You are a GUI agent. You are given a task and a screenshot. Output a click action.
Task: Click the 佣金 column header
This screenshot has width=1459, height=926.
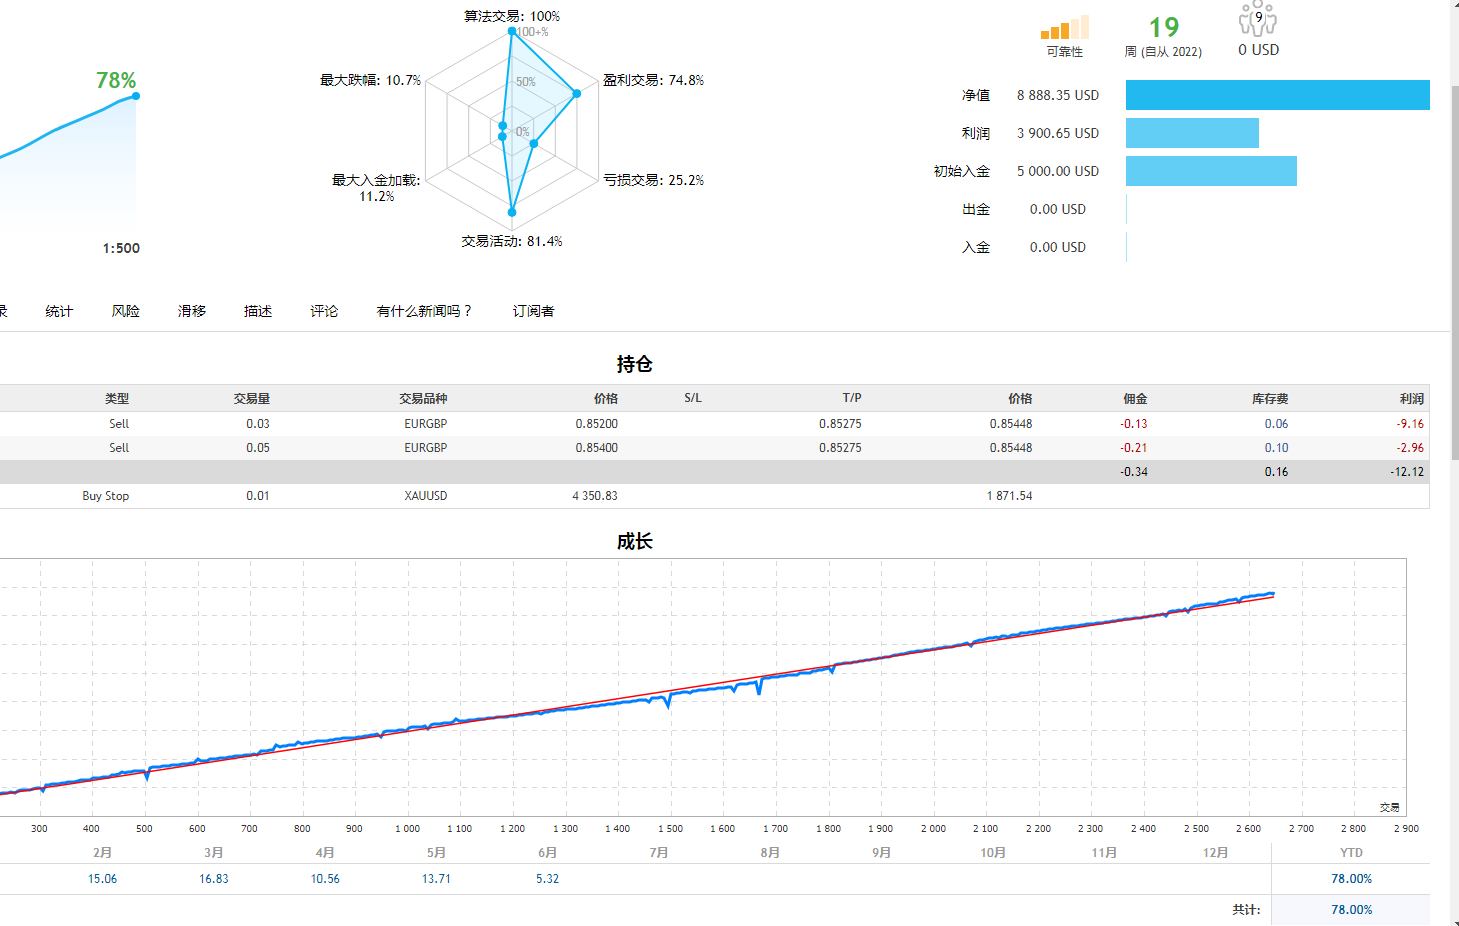[1135, 398]
